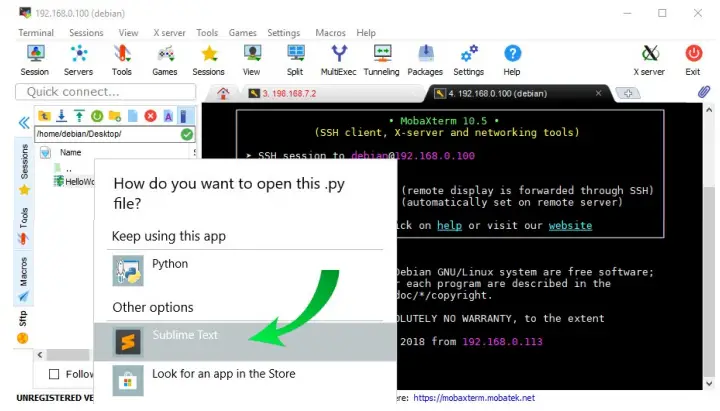Screen dimensions: 720x411
Task: Open the Packages toolbar icon
Action: [x=425, y=60]
